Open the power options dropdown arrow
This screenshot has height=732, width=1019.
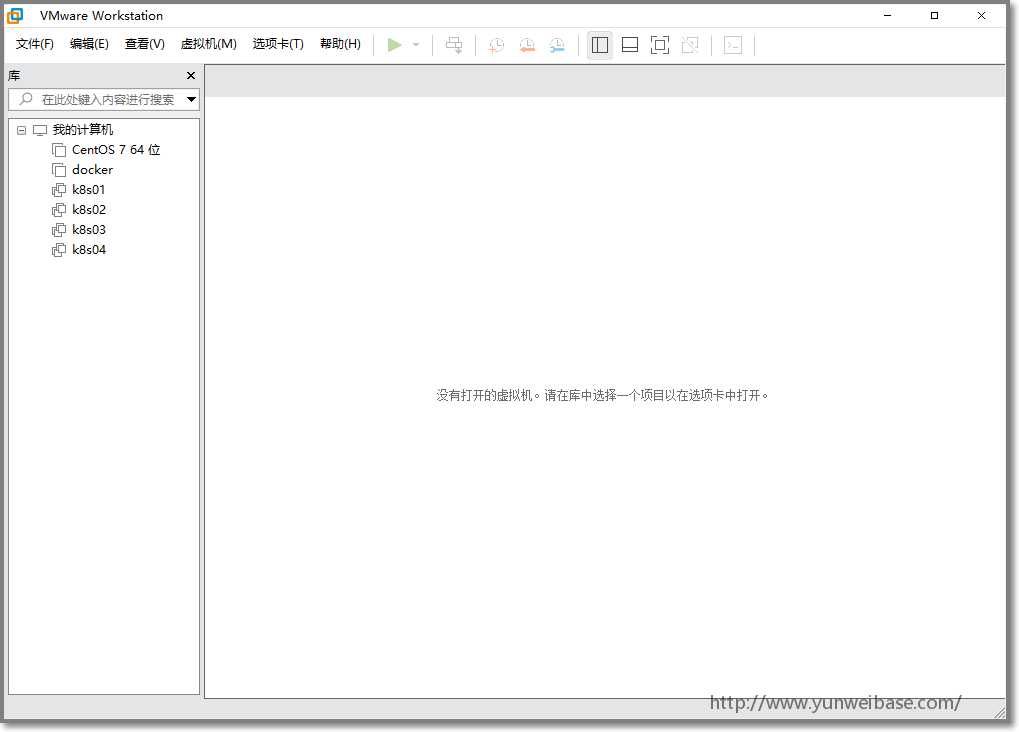pyautogui.click(x=416, y=45)
